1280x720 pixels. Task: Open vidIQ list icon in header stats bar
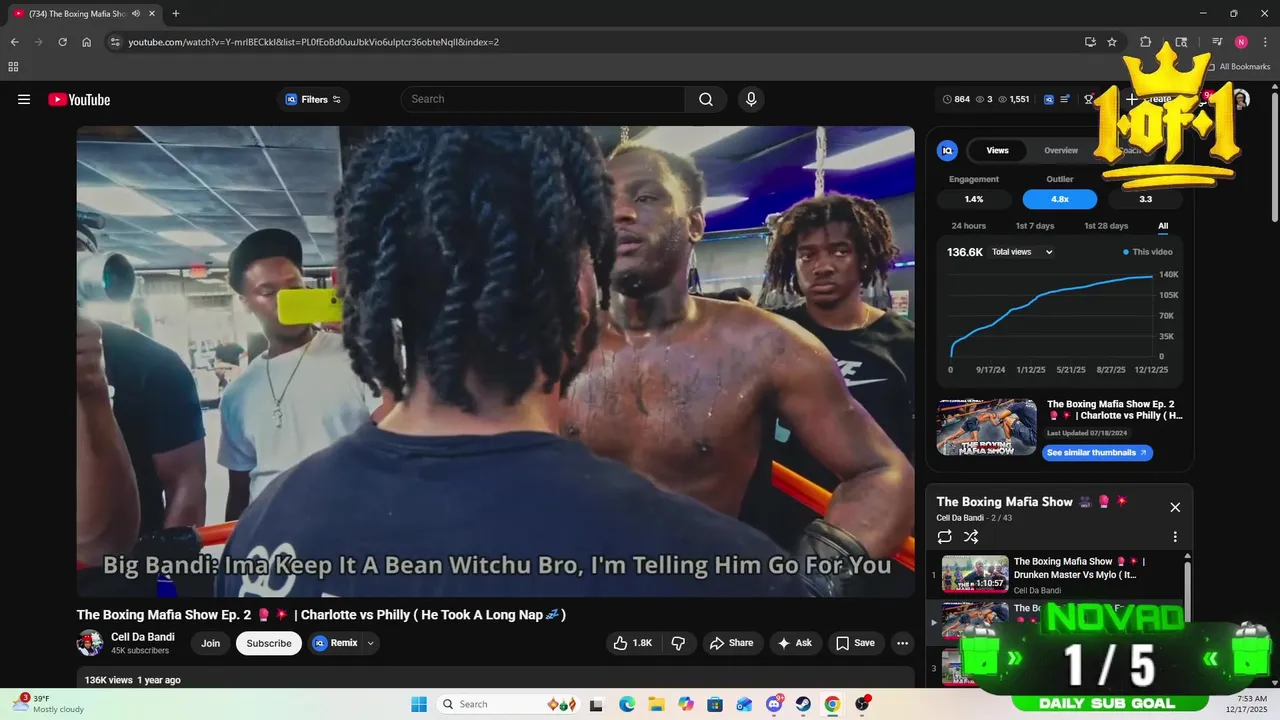click(1065, 99)
